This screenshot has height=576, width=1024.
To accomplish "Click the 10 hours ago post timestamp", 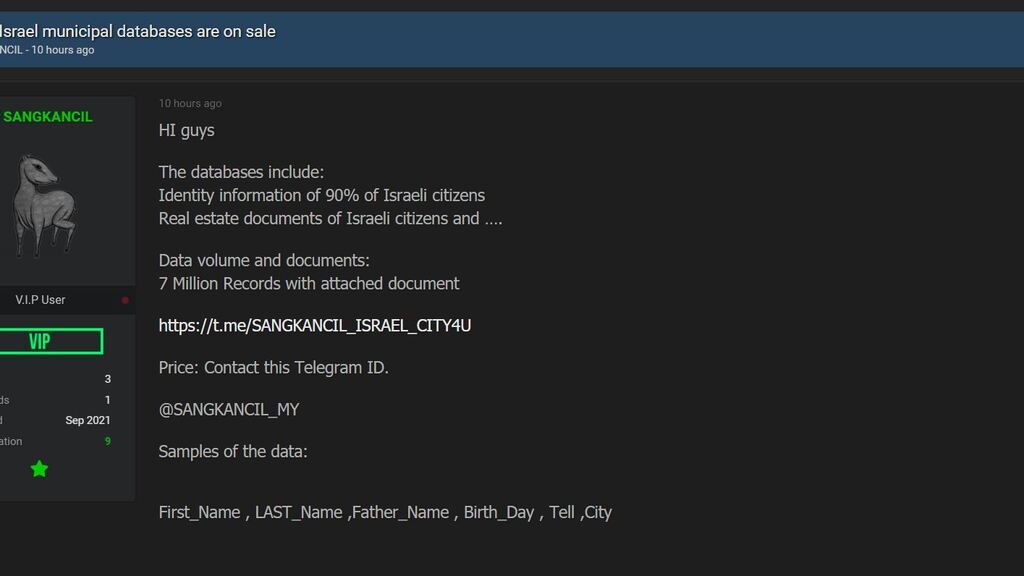I will click(190, 103).
